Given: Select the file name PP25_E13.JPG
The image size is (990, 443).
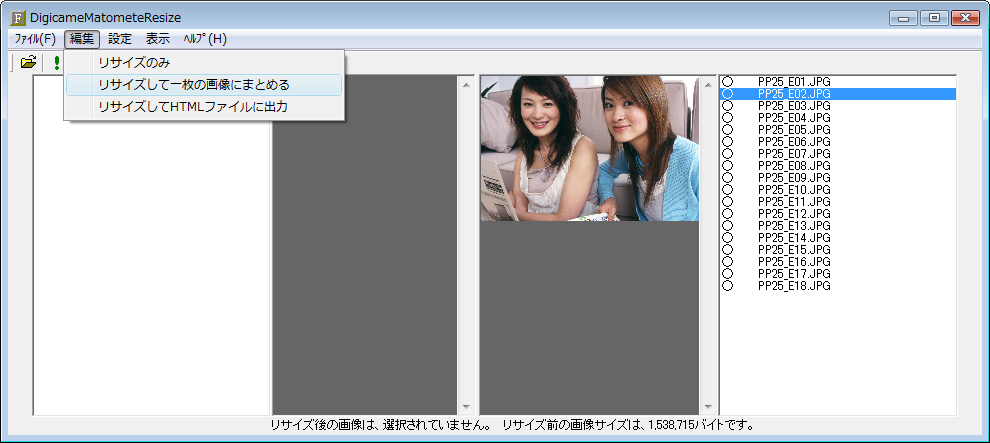Looking at the screenshot, I should click(794, 225).
